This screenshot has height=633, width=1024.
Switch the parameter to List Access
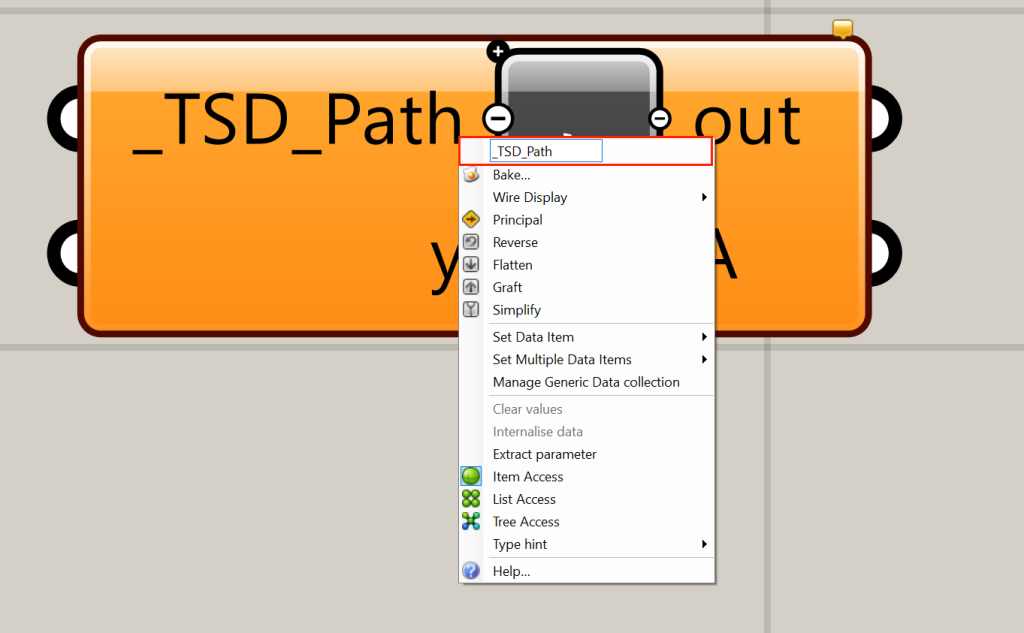click(524, 499)
